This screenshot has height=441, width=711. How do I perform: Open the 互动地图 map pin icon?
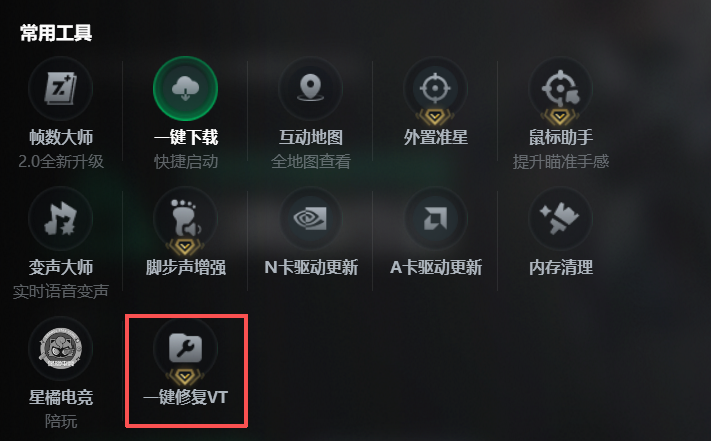click(x=311, y=88)
